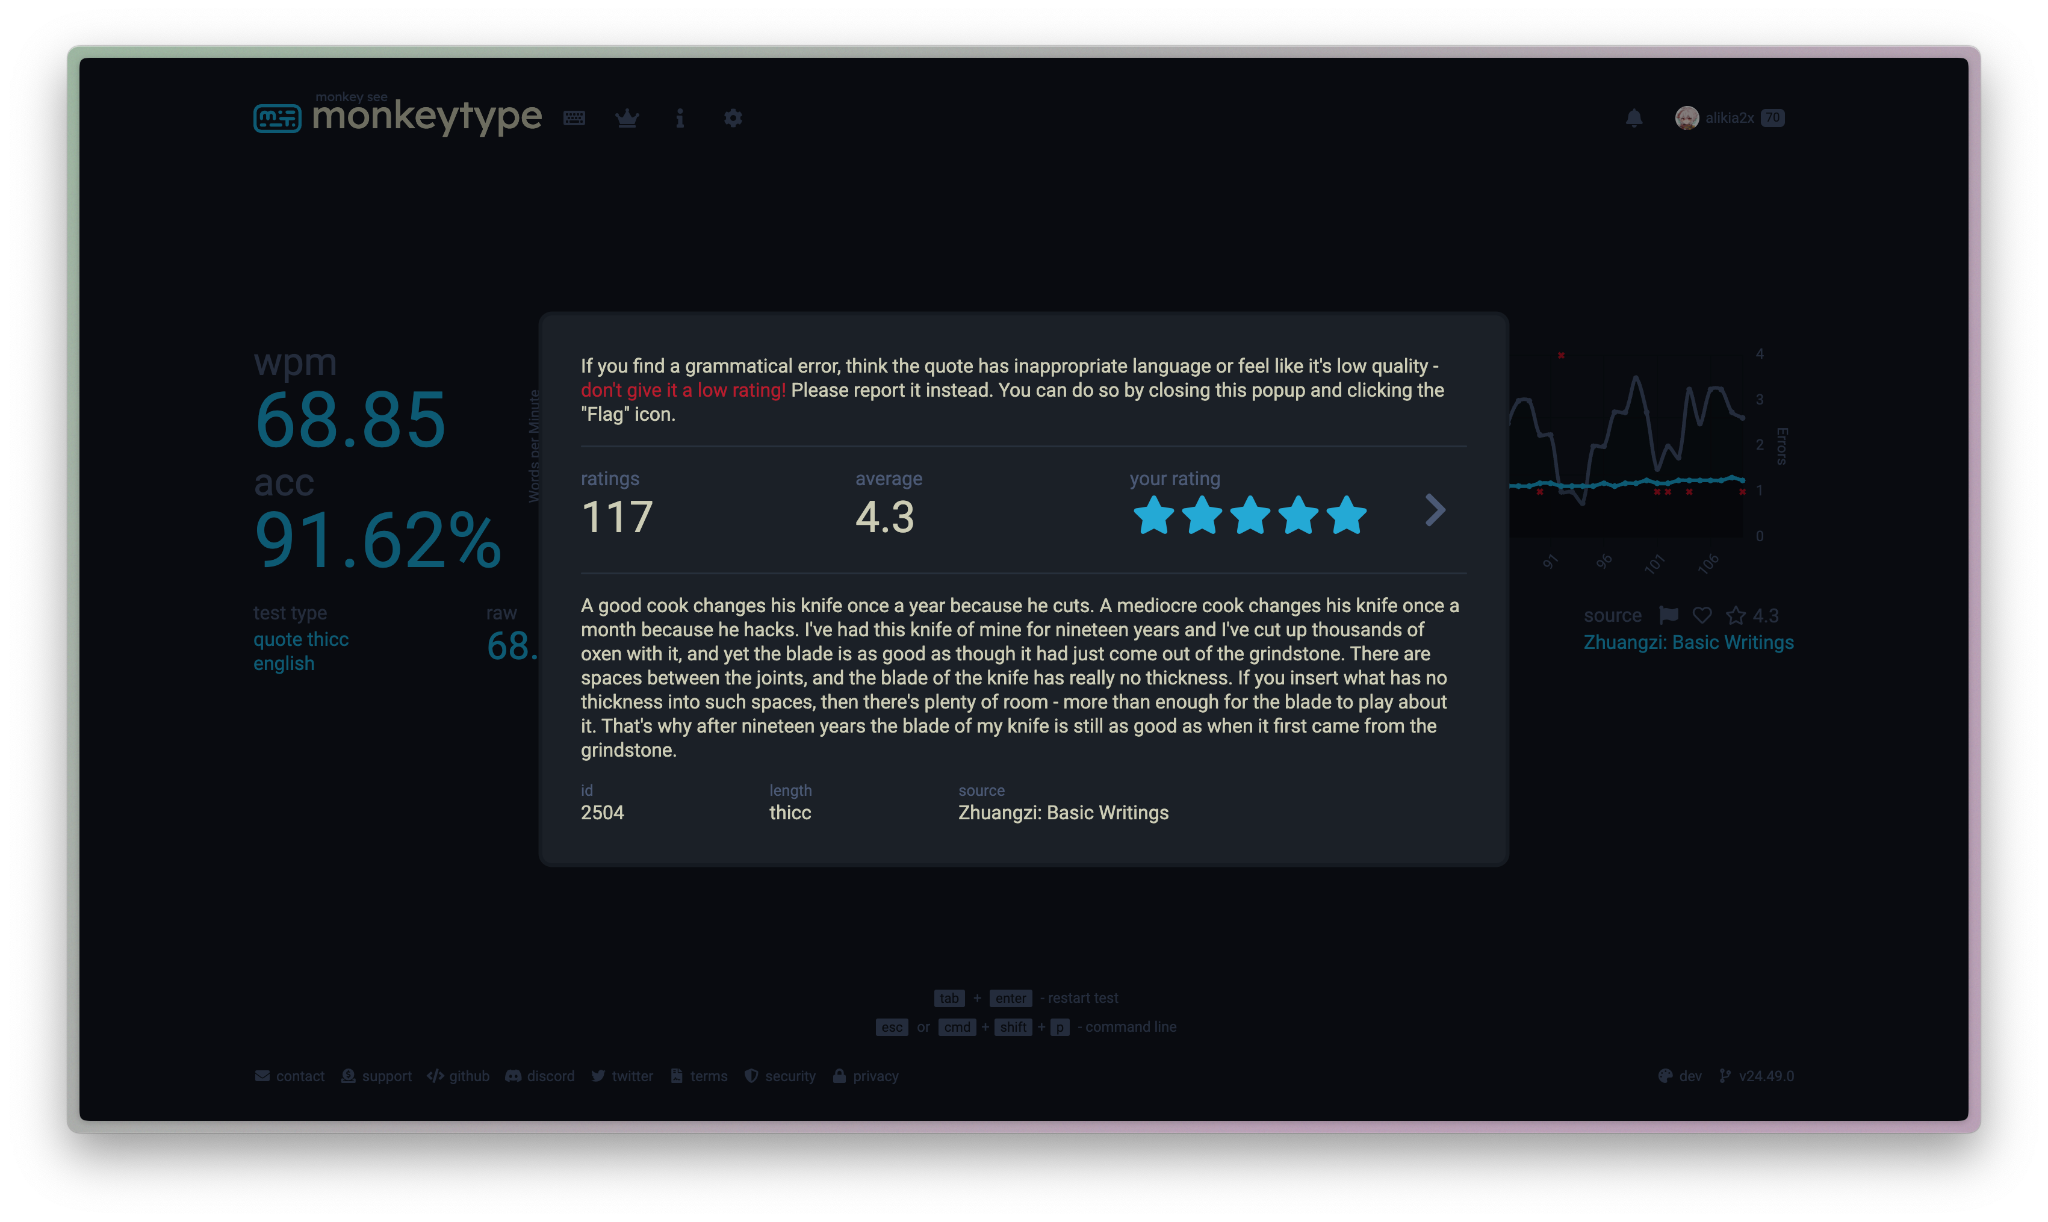Open the keyboard typing test icon
Image resolution: width=2048 pixels, height=1222 pixels.
[574, 118]
